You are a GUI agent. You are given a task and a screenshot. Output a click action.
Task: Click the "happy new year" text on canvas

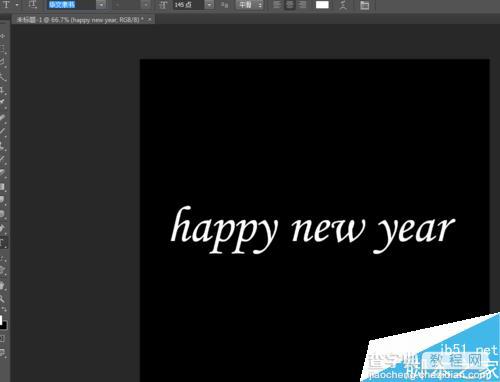313,230
